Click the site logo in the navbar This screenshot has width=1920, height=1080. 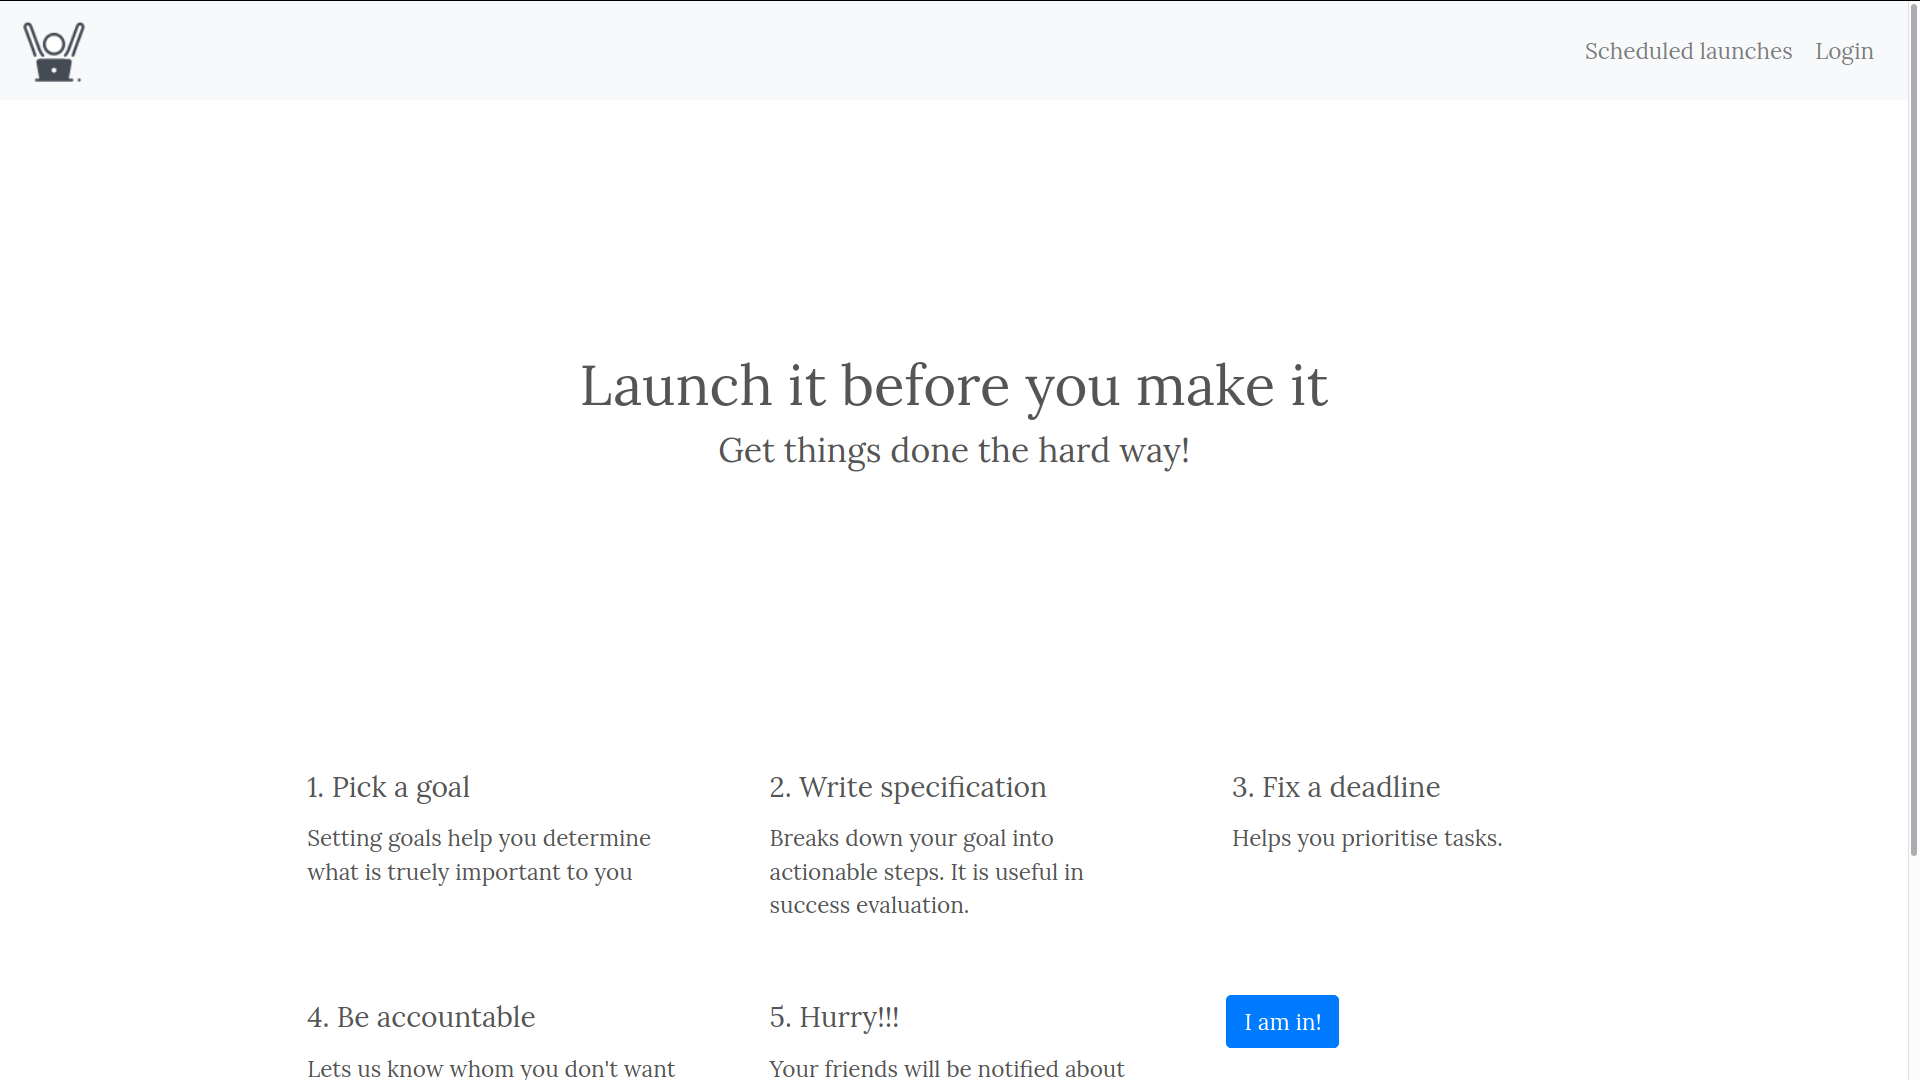(54, 52)
